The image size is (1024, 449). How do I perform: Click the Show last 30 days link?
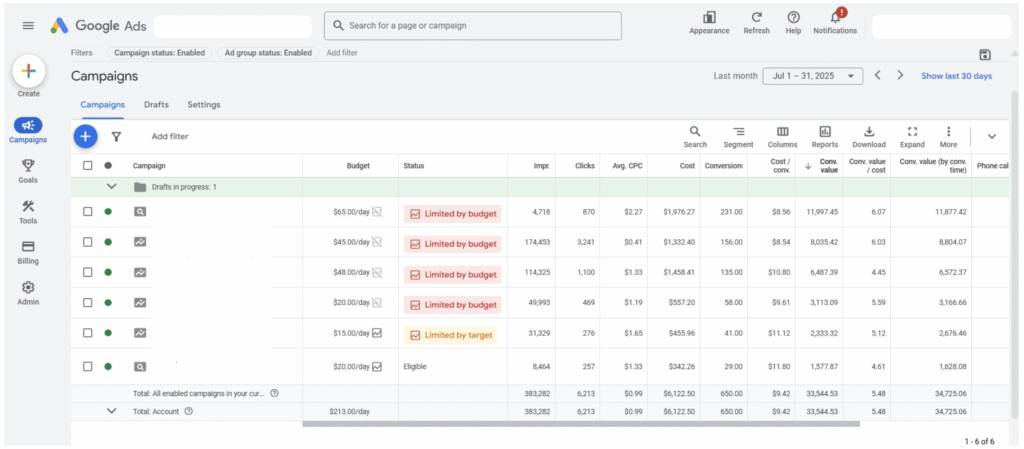point(956,76)
